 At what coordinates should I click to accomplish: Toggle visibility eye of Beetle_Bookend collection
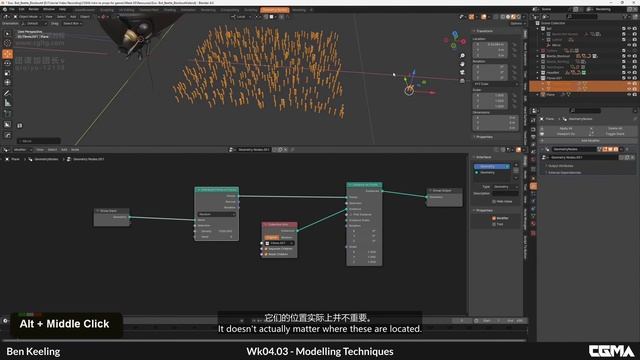(629, 56)
